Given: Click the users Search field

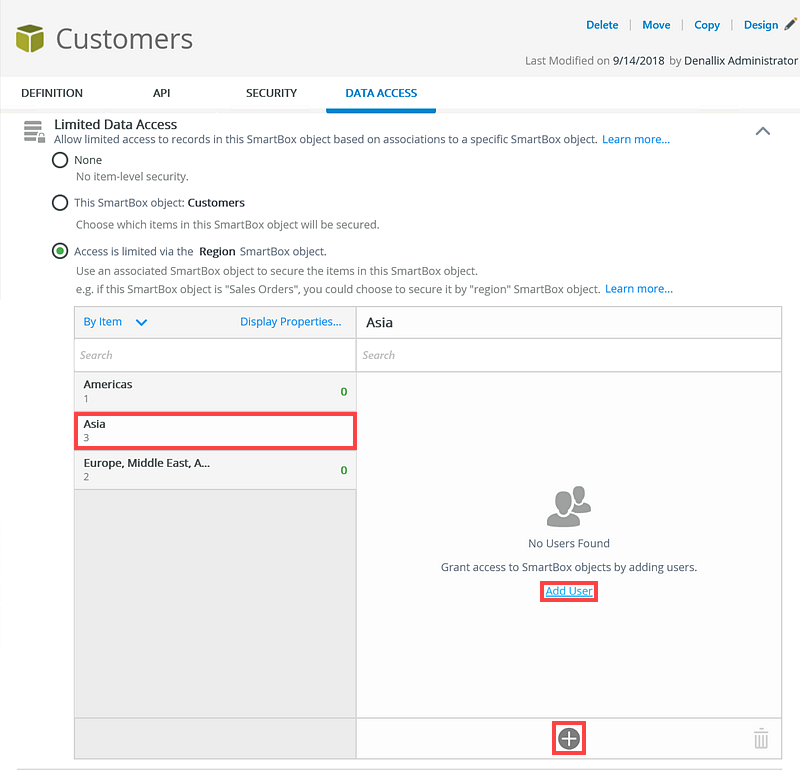Looking at the screenshot, I should pos(568,355).
